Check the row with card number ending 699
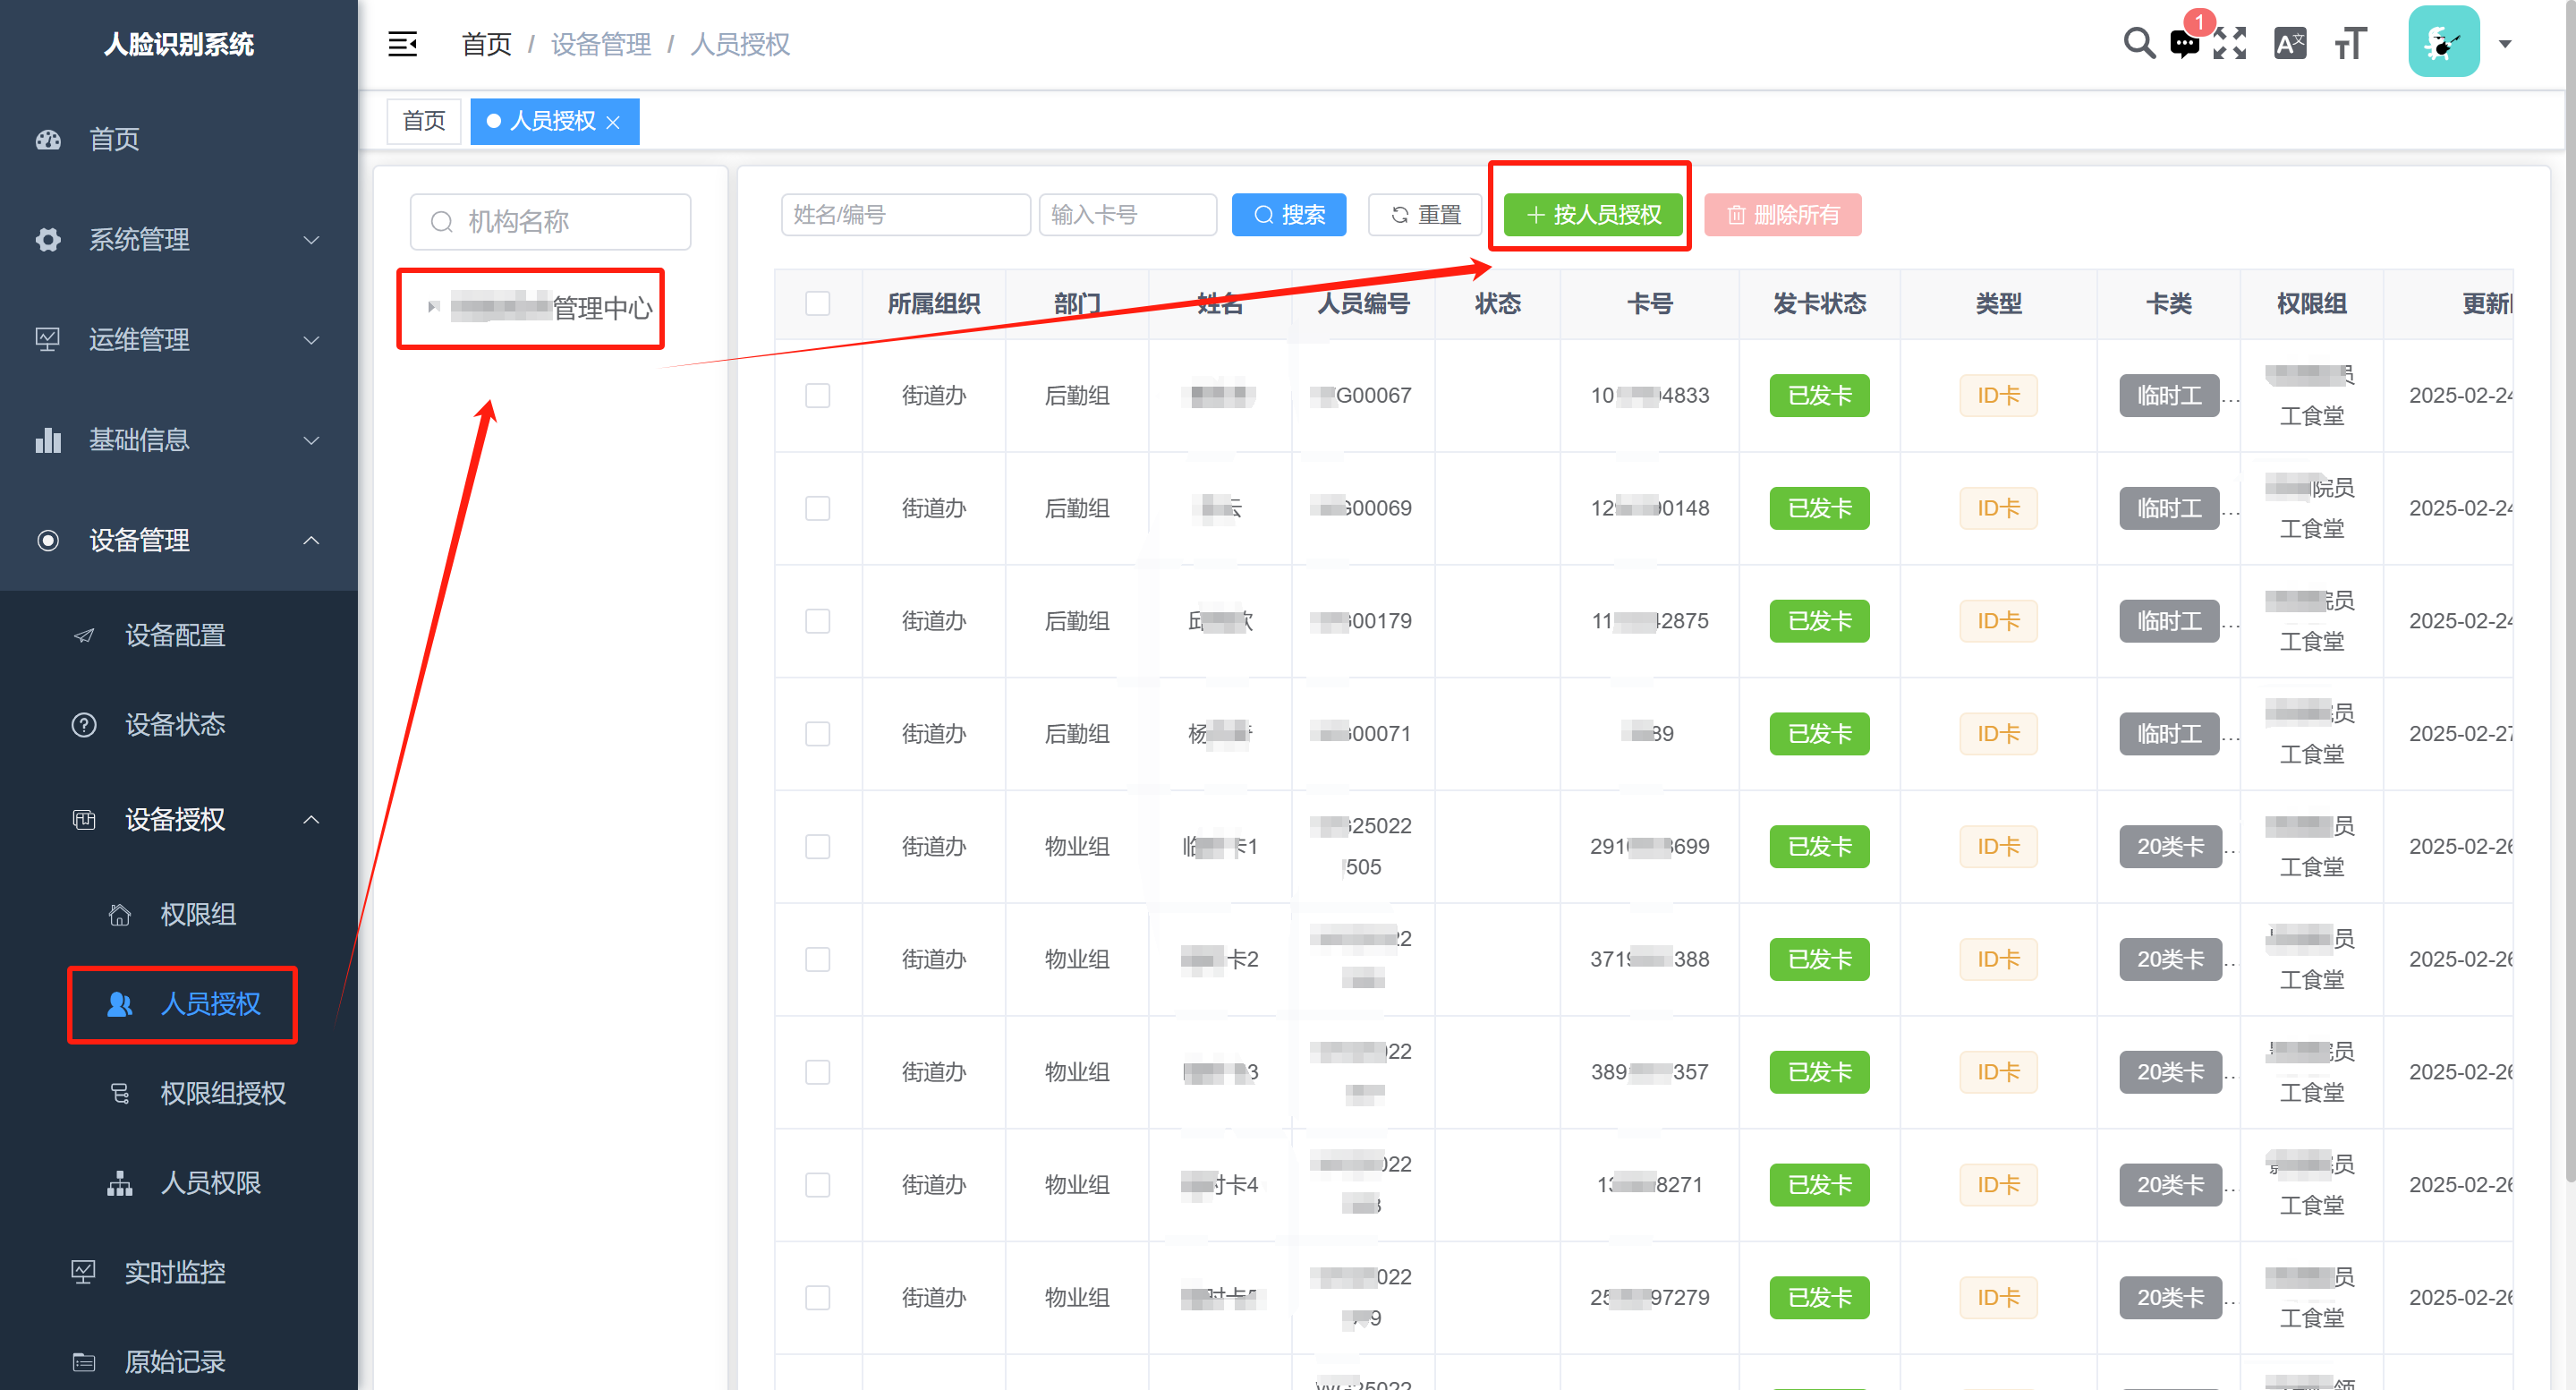The height and width of the screenshot is (1390, 2576). (x=817, y=847)
